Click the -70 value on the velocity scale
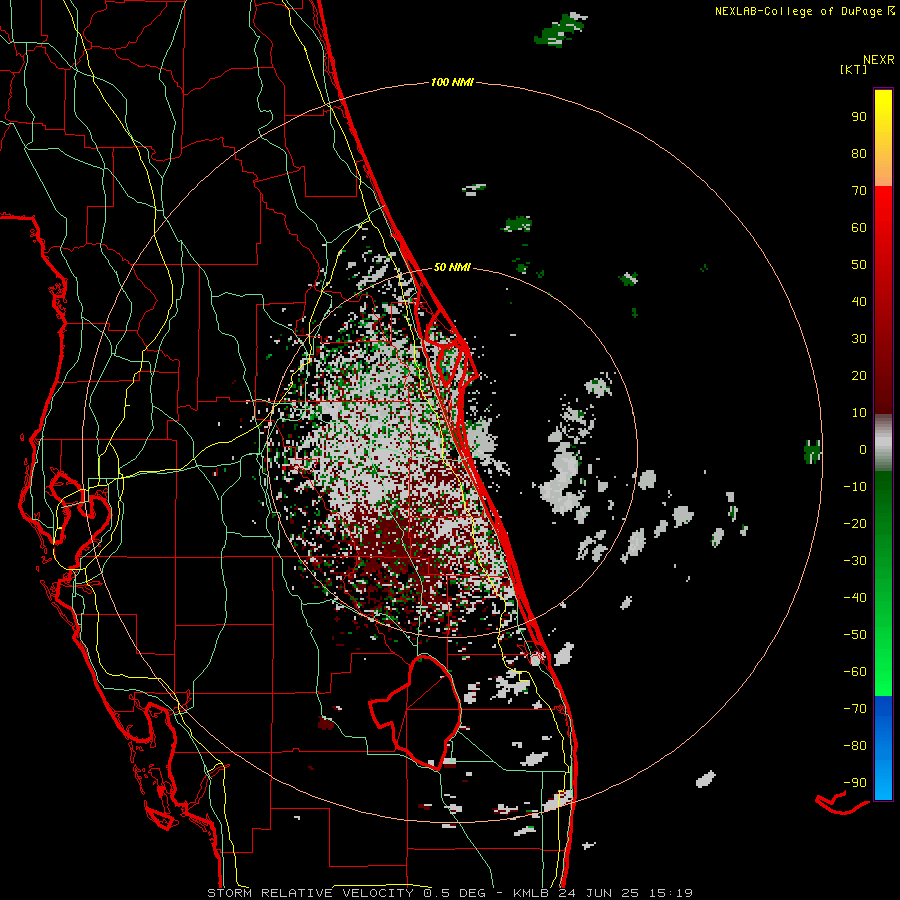Viewport: 900px width, 900px height. (855, 709)
